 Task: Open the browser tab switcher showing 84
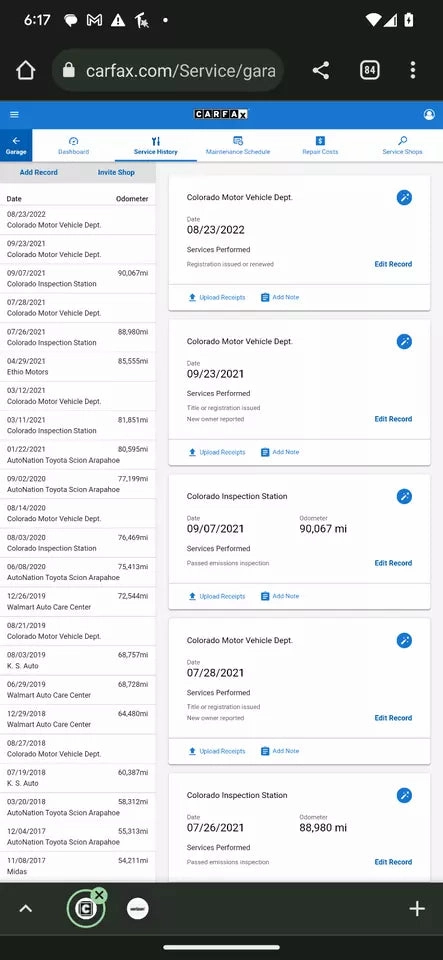click(369, 70)
